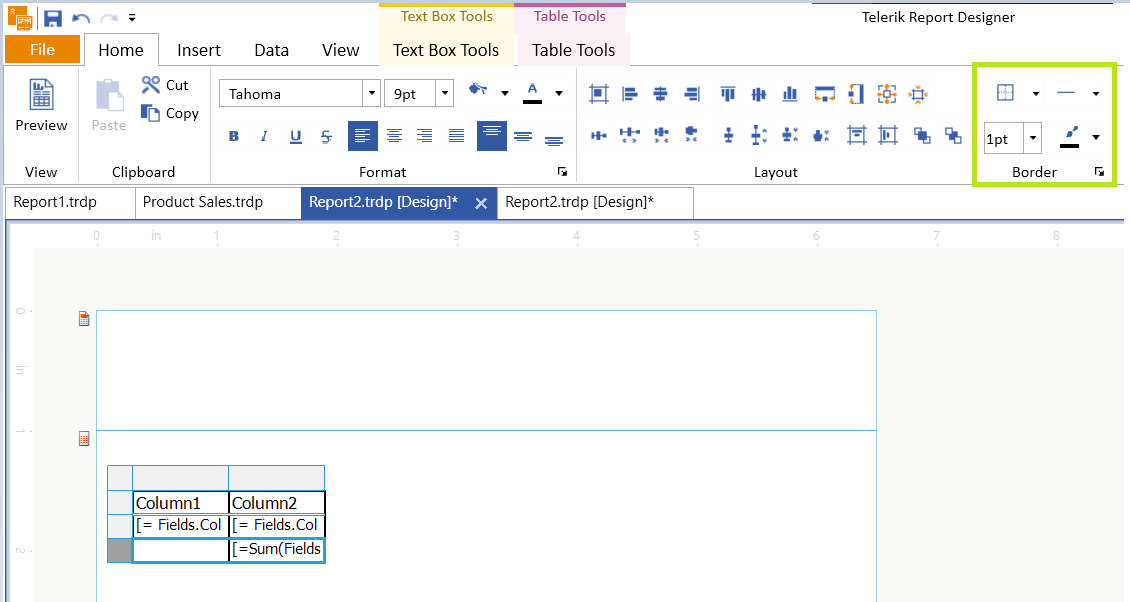Open the Format dialog launcher icon
This screenshot has width=1130, height=602.
click(562, 170)
